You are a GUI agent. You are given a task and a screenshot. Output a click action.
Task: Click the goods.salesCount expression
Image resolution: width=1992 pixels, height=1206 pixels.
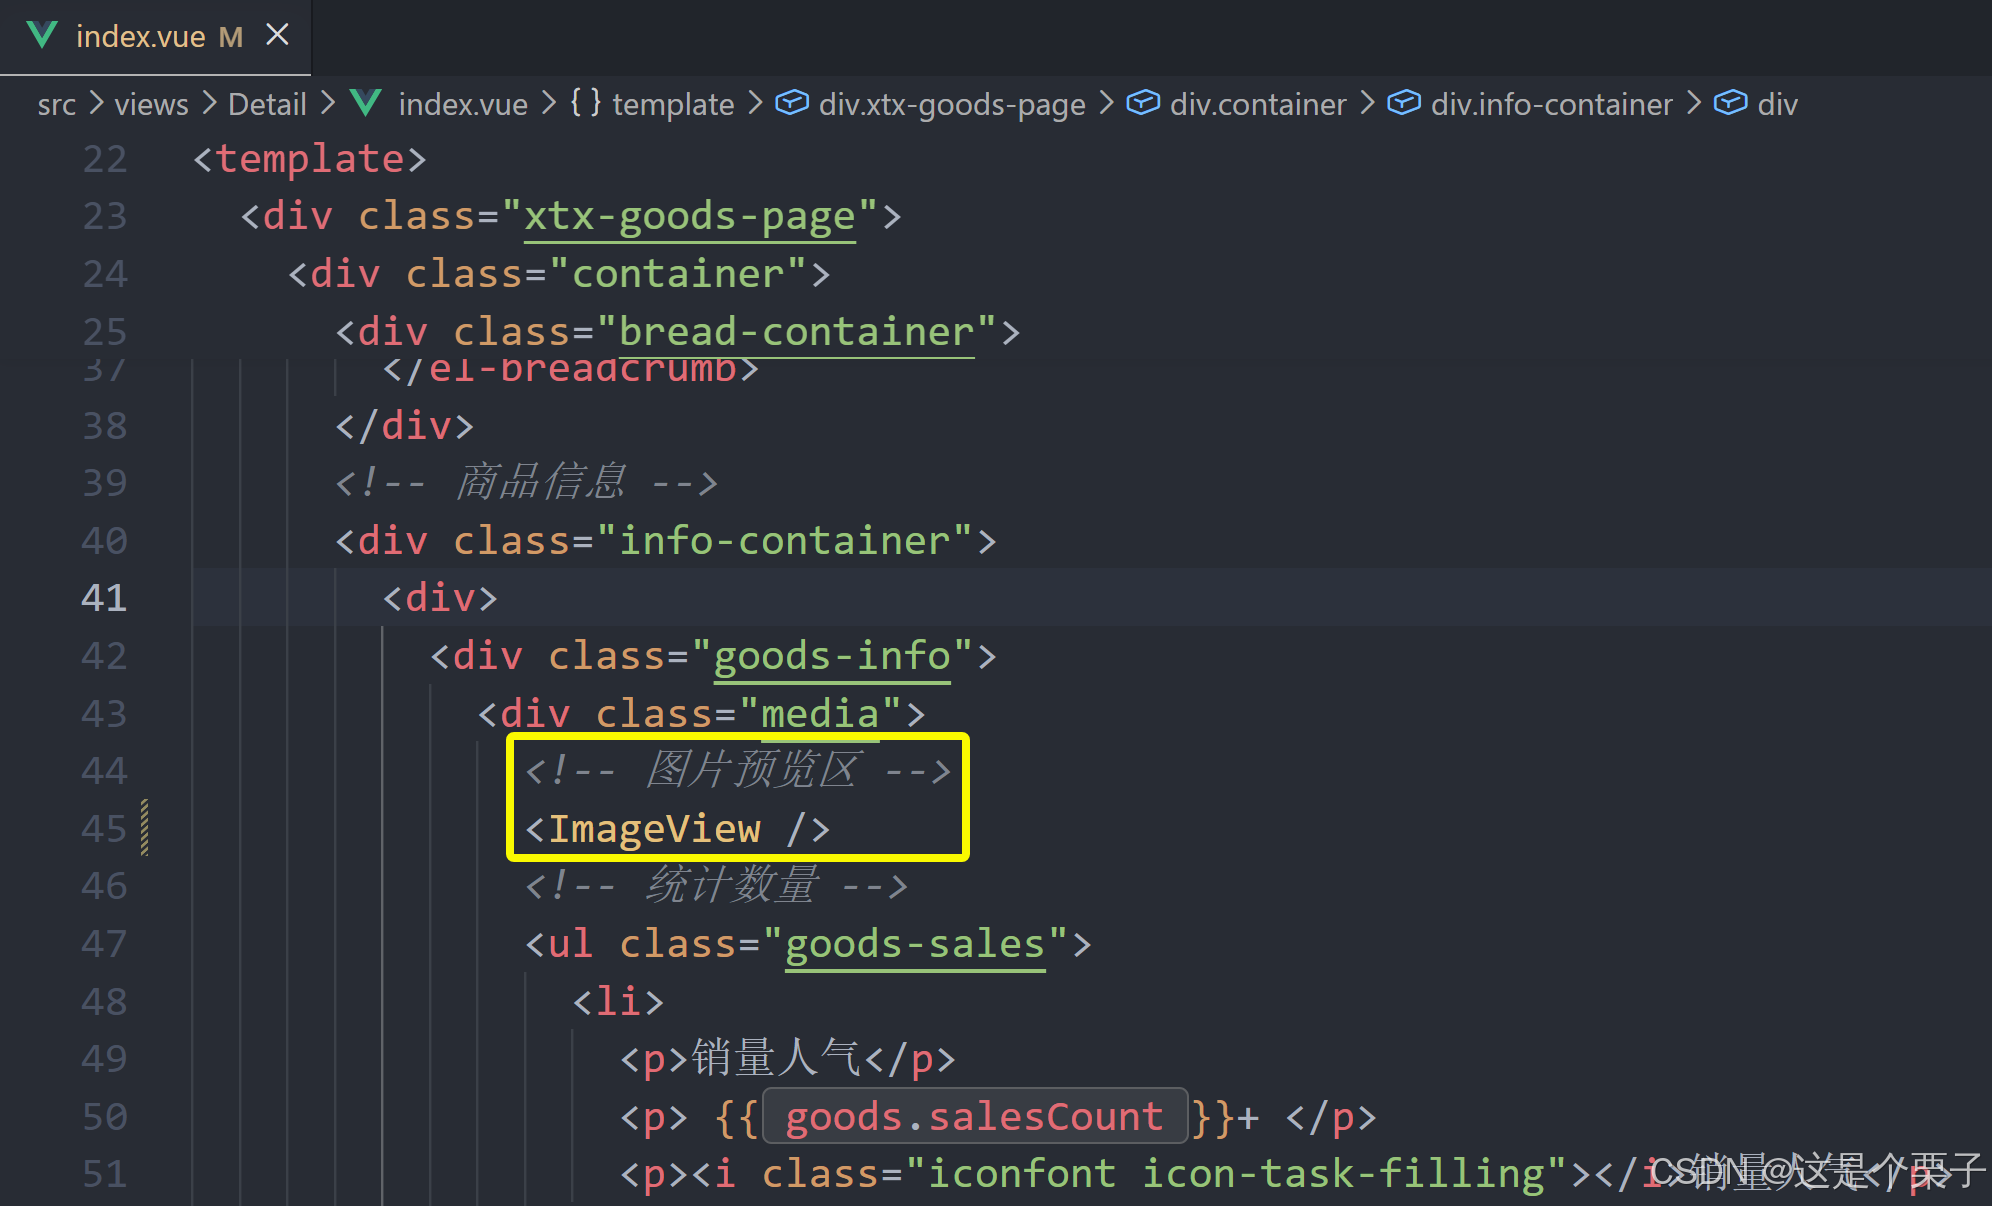pos(974,1116)
